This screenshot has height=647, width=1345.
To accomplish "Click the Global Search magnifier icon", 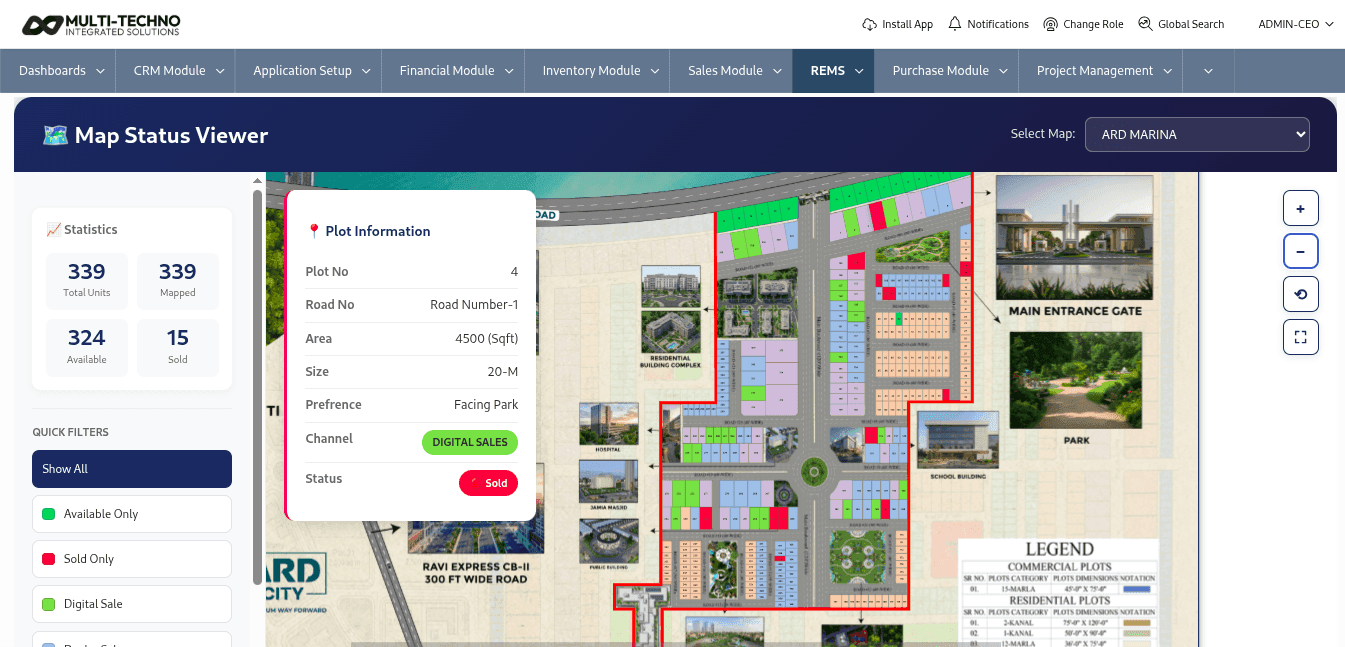I will [x=1145, y=24].
